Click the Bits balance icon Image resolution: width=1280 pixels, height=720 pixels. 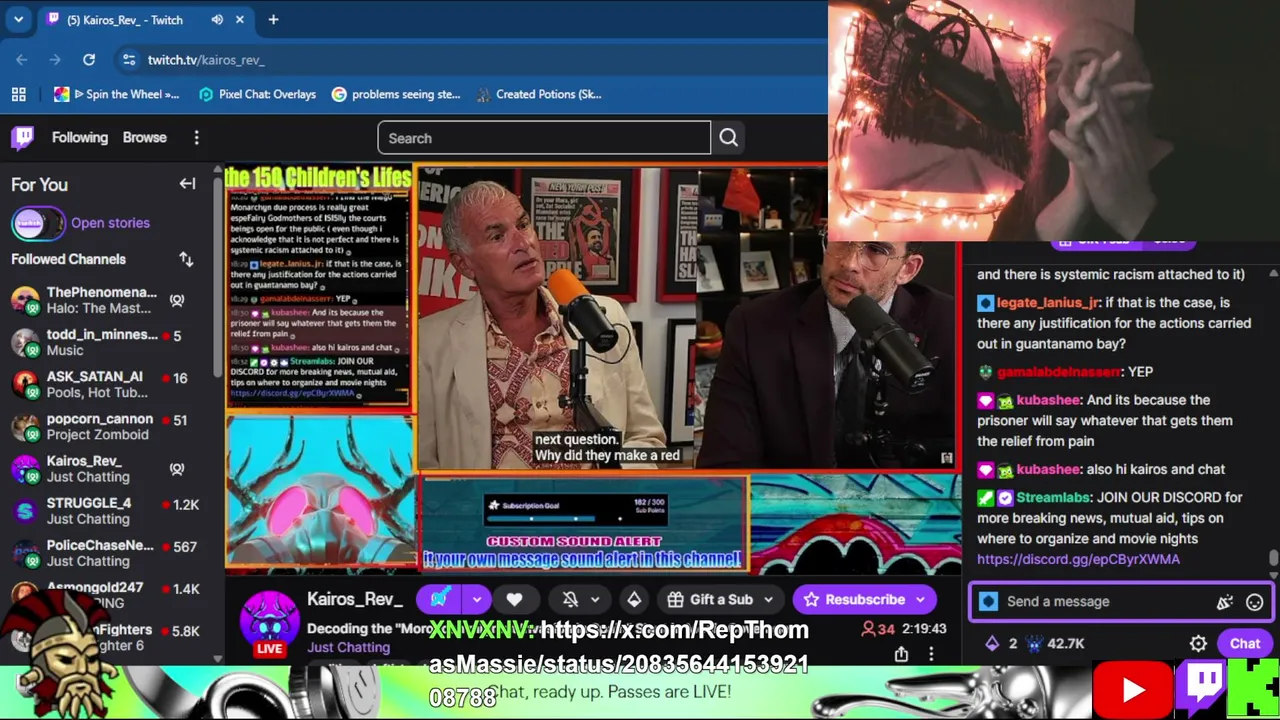[992, 644]
